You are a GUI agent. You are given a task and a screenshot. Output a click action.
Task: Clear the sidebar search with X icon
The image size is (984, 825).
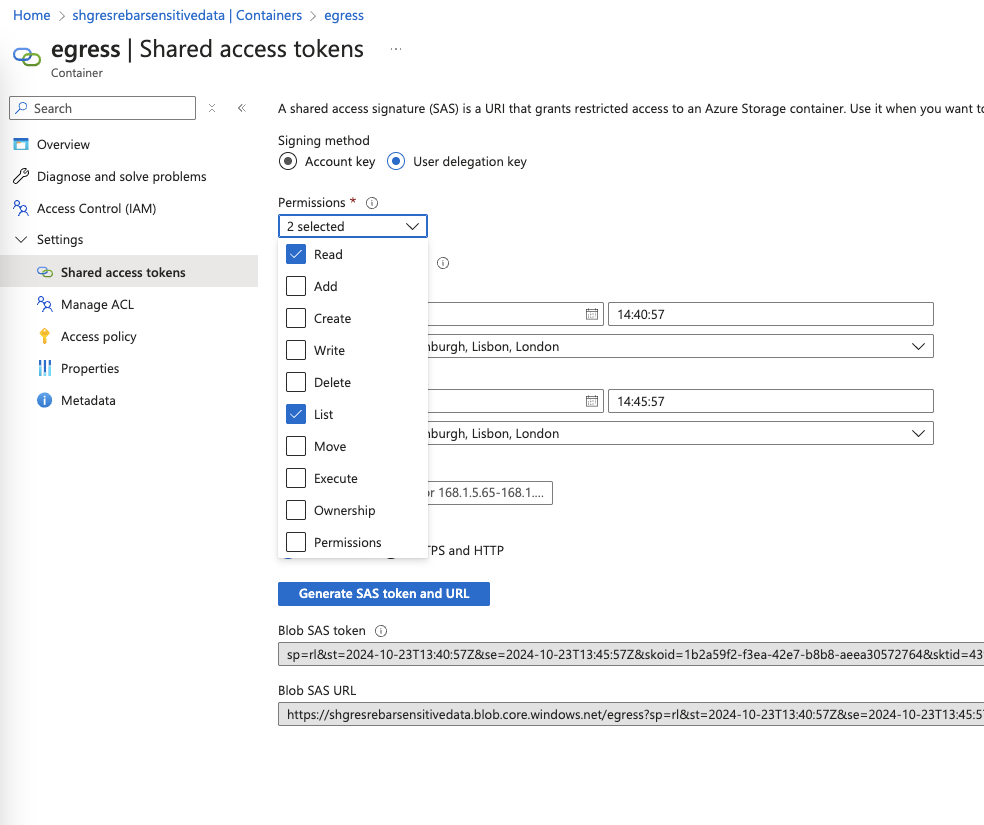212,108
